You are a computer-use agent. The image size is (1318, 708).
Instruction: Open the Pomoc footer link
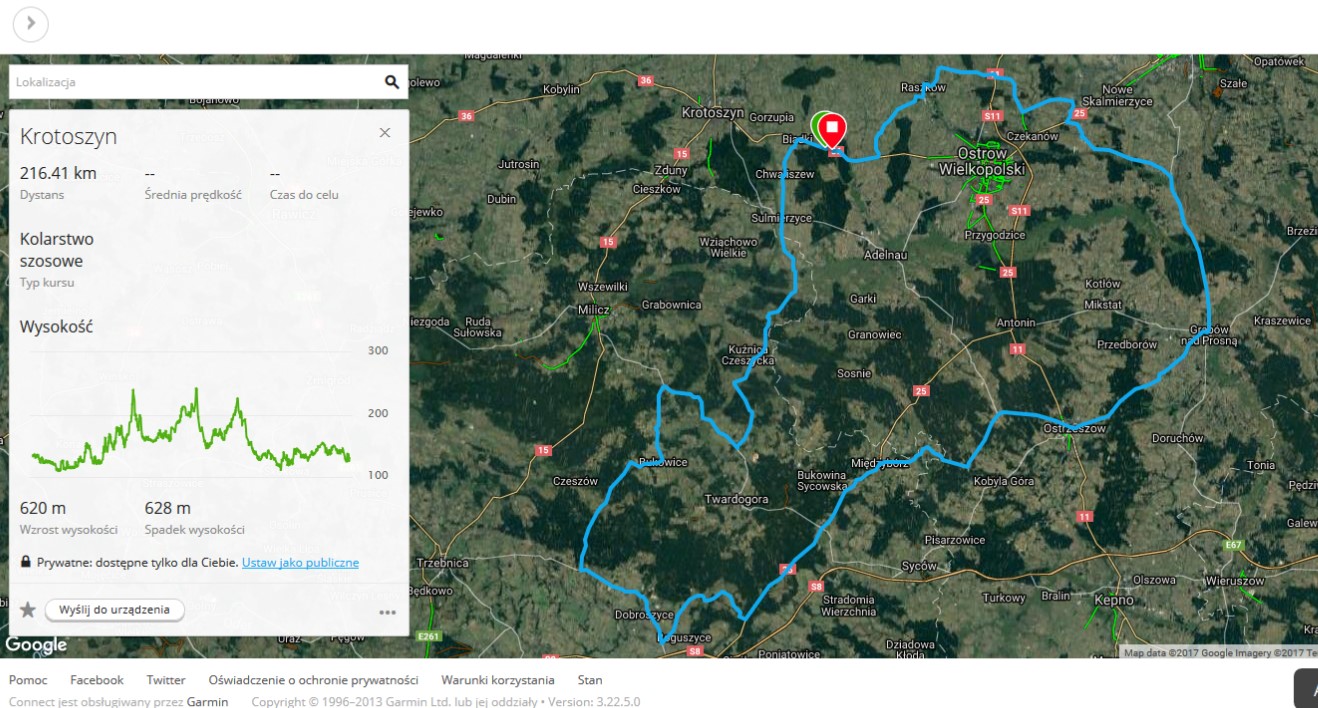[x=28, y=680]
